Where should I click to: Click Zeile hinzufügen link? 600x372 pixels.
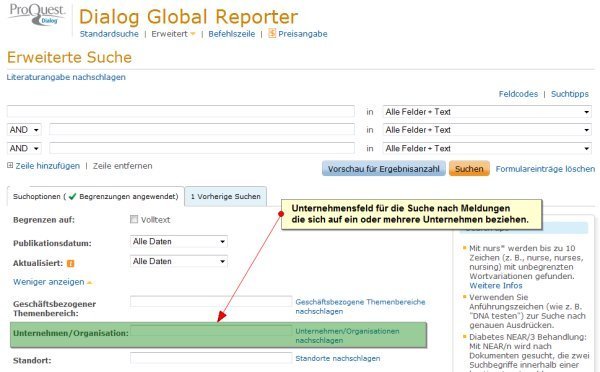(47, 166)
